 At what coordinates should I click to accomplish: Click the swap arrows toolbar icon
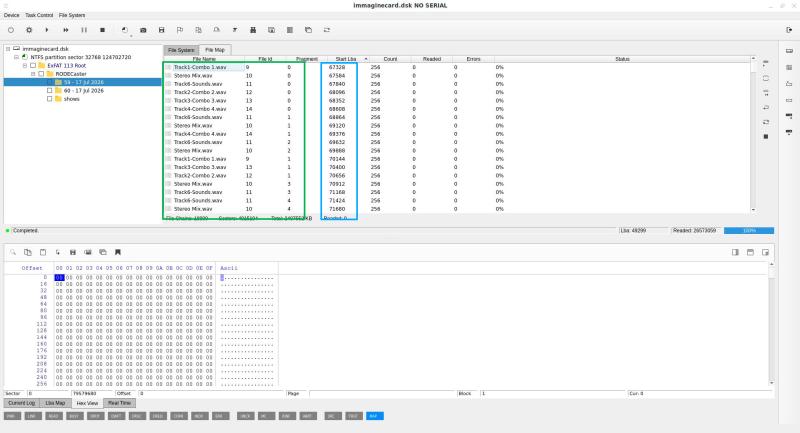327,30
